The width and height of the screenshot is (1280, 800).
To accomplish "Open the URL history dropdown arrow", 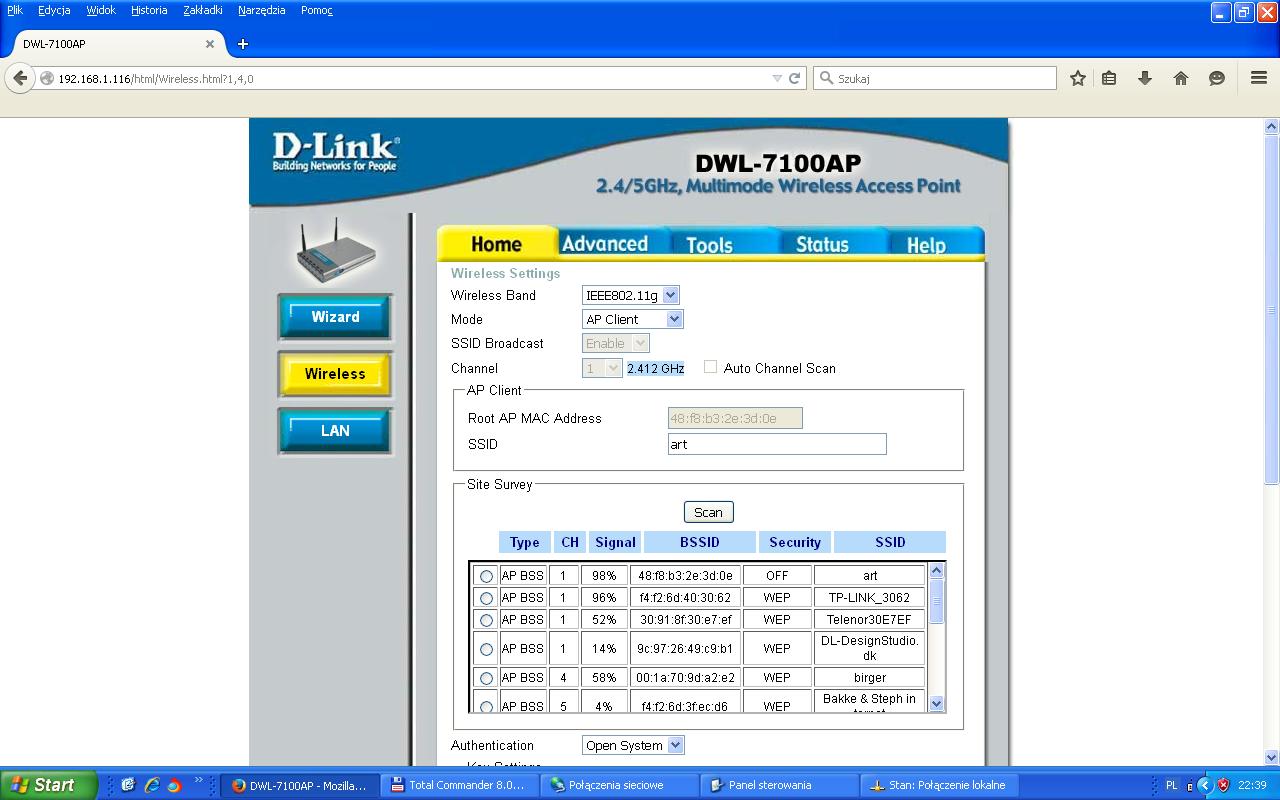I will click(777, 78).
